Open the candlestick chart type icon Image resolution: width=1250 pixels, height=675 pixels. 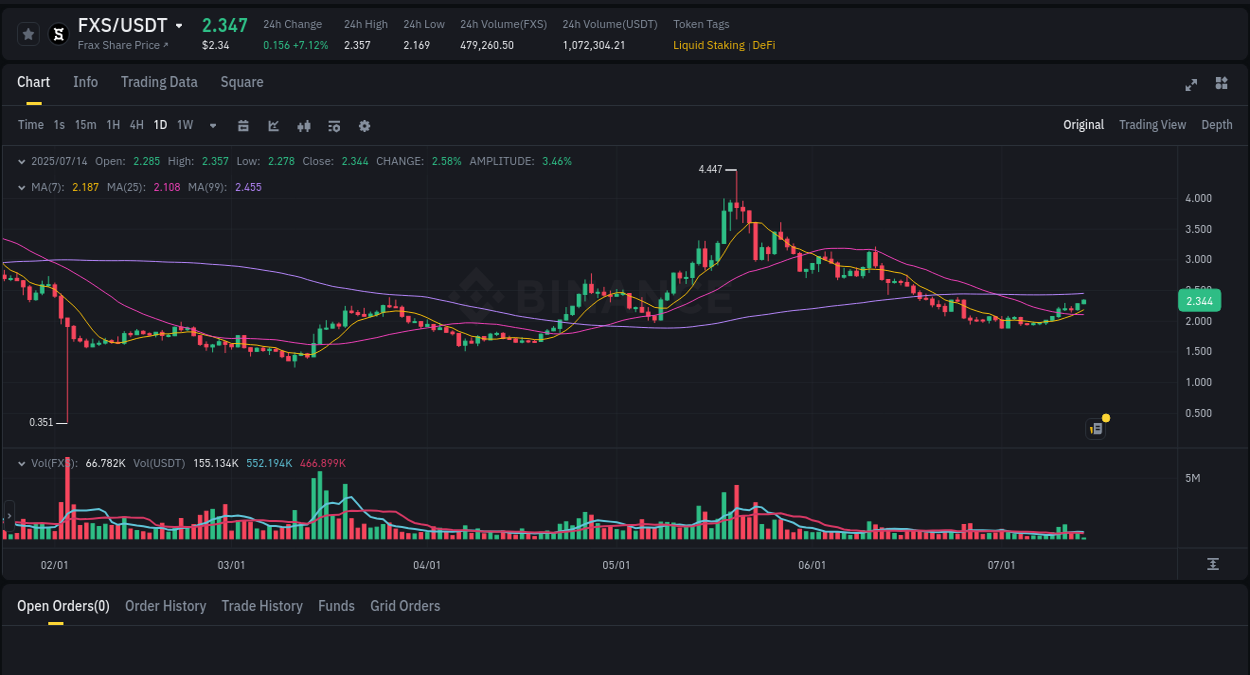click(x=303, y=125)
